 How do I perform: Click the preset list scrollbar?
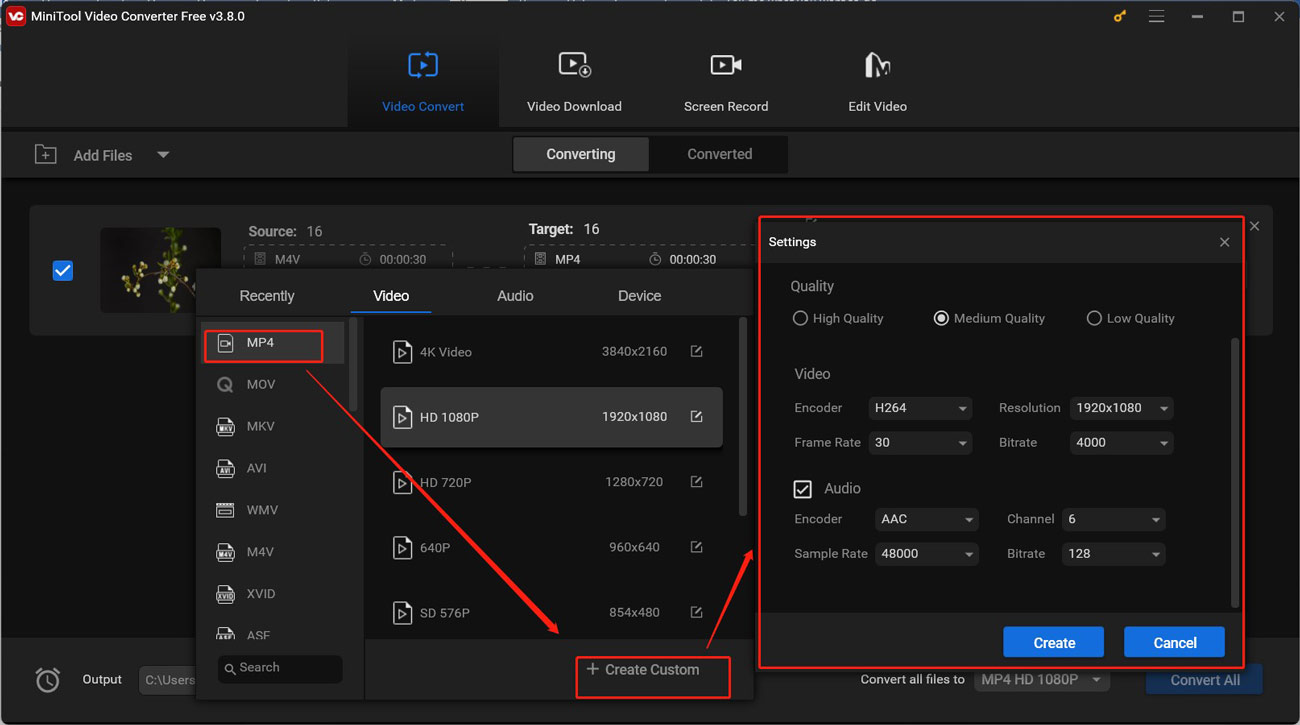[742, 416]
